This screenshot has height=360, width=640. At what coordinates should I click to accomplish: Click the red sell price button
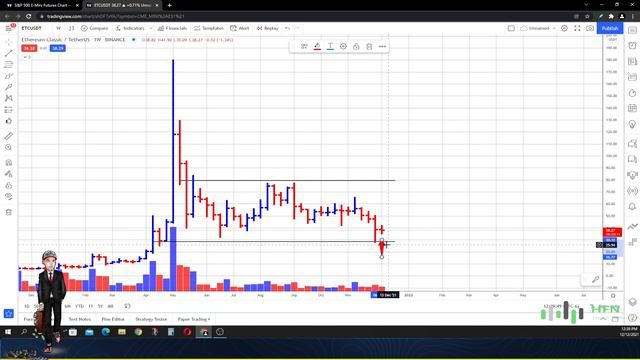coord(29,48)
